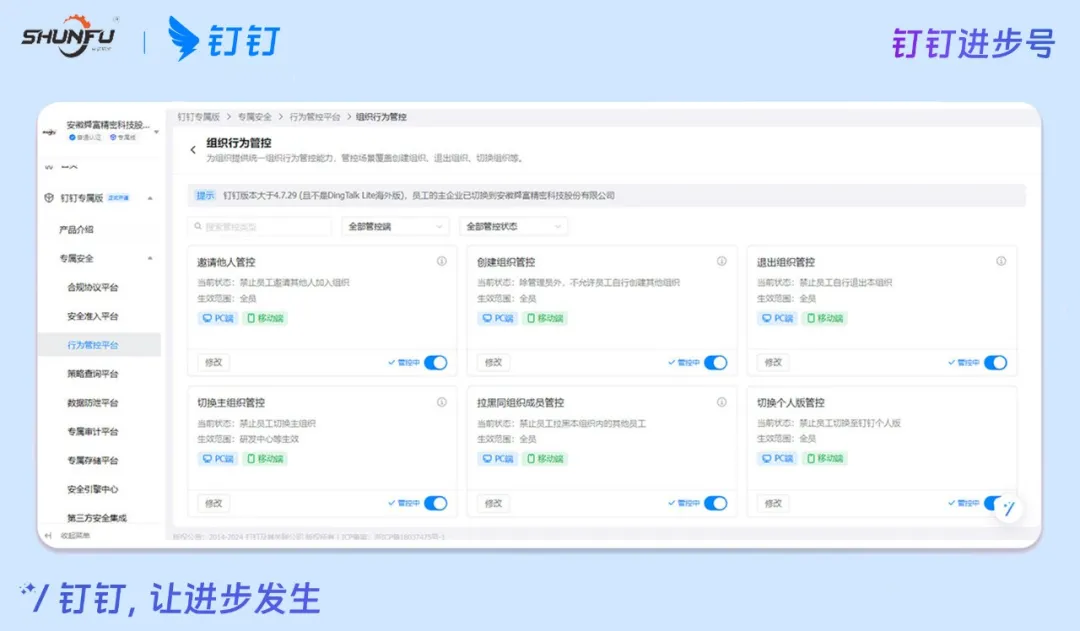Focus the 搜索管控类型 search field
This screenshot has height=631, width=1080.
coord(260,226)
